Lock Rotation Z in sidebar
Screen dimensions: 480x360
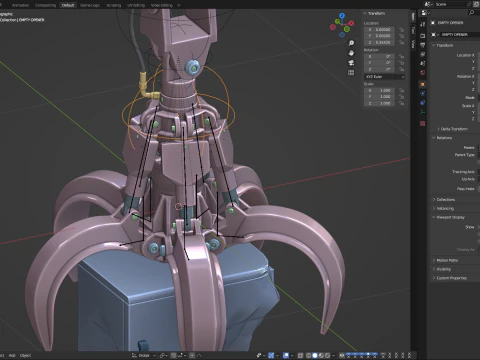401,69
